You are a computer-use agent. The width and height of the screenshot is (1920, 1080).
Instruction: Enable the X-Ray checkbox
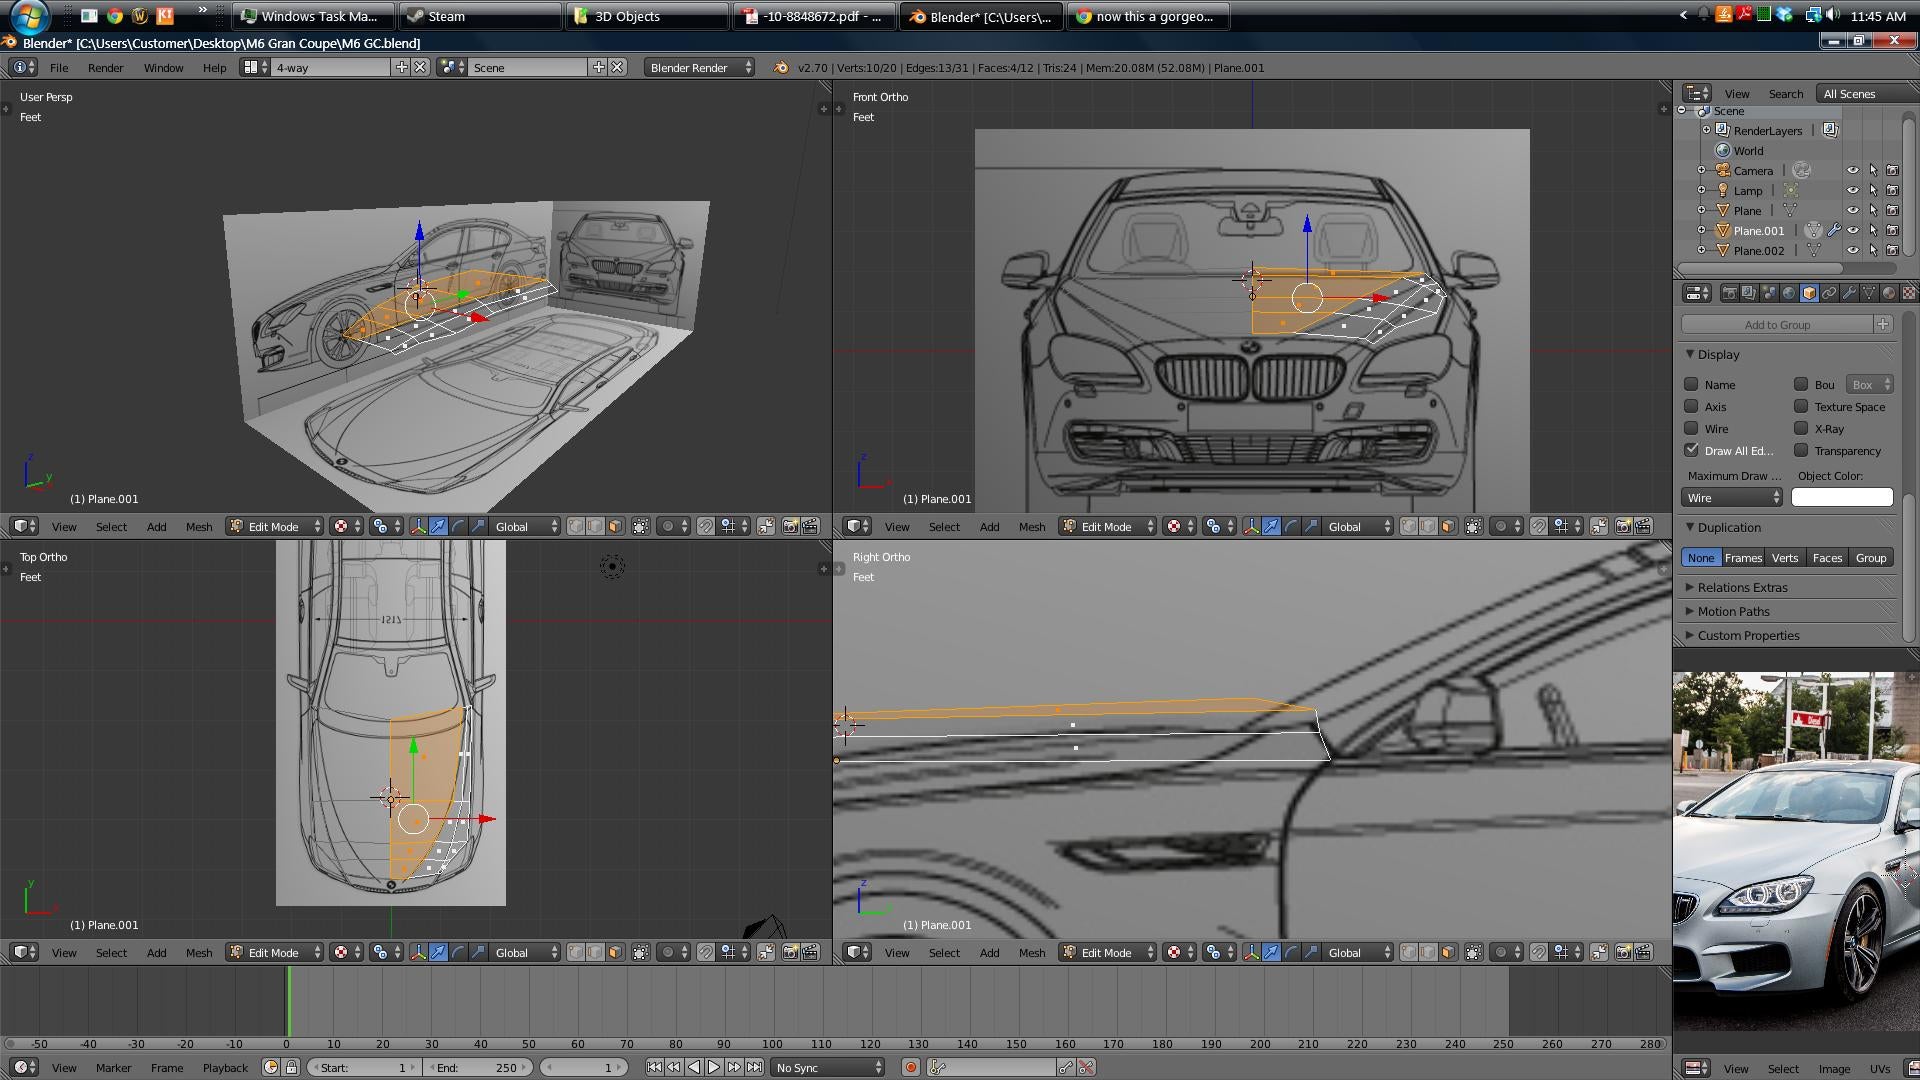coord(1801,428)
